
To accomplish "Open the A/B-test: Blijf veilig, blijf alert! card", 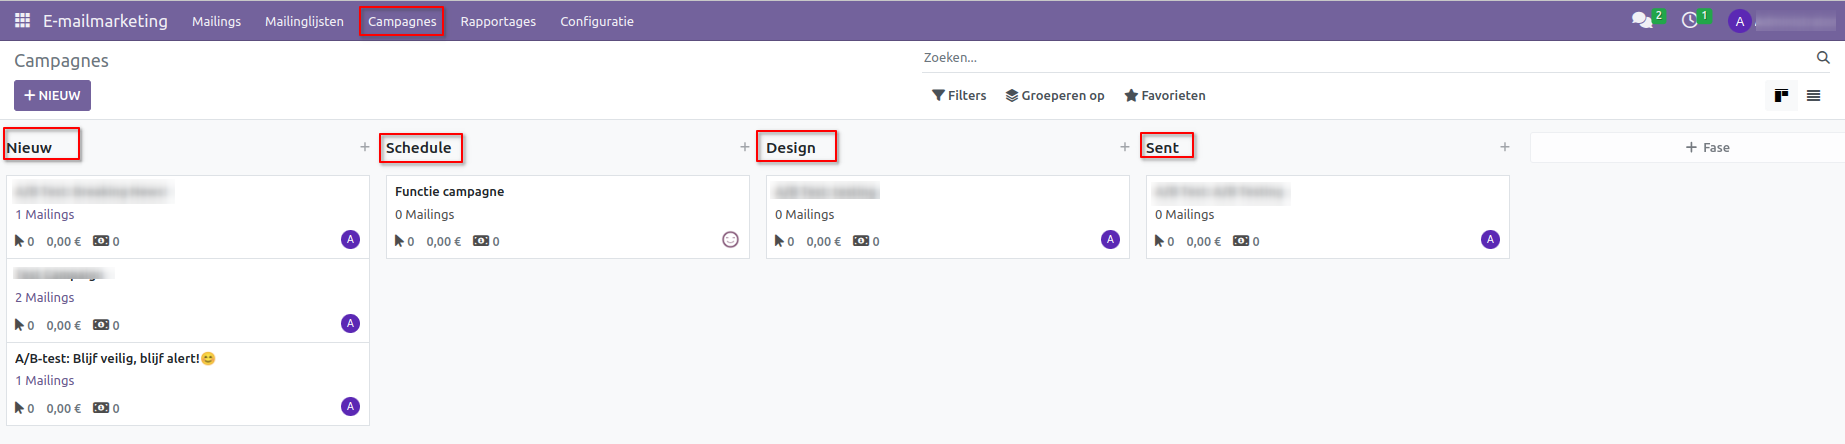I will pyautogui.click(x=188, y=384).
